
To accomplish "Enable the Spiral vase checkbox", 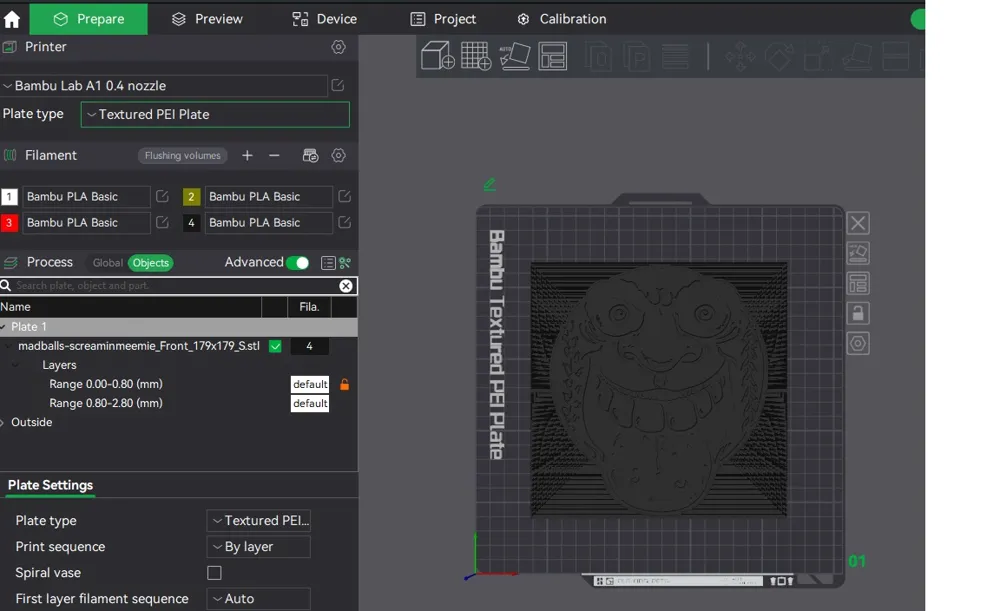I will (214, 573).
